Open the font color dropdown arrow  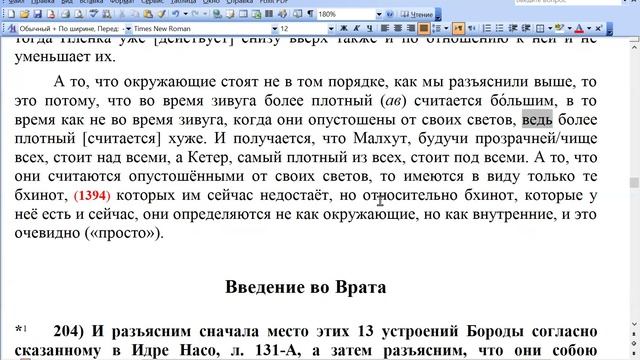tap(589, 28)
